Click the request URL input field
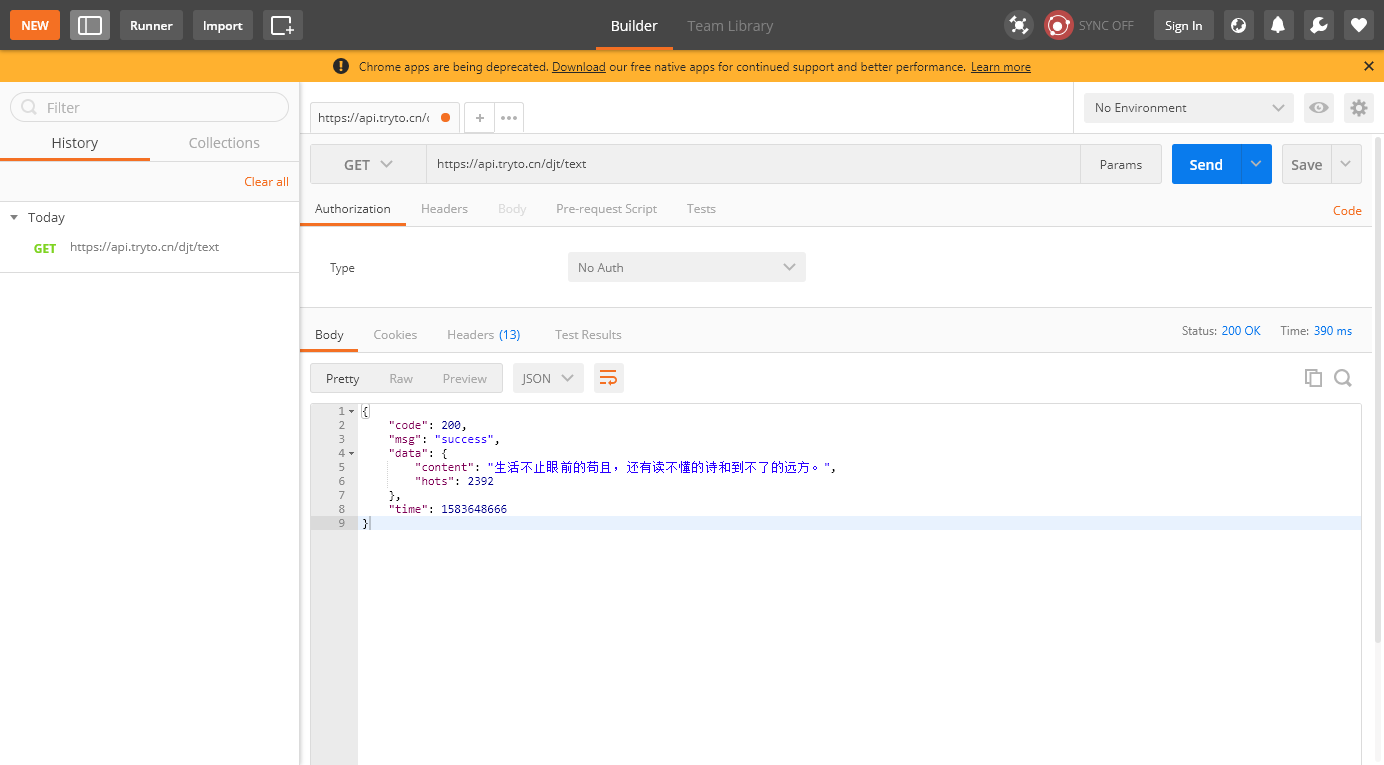 pyautogui.click(x=754, y=165)
